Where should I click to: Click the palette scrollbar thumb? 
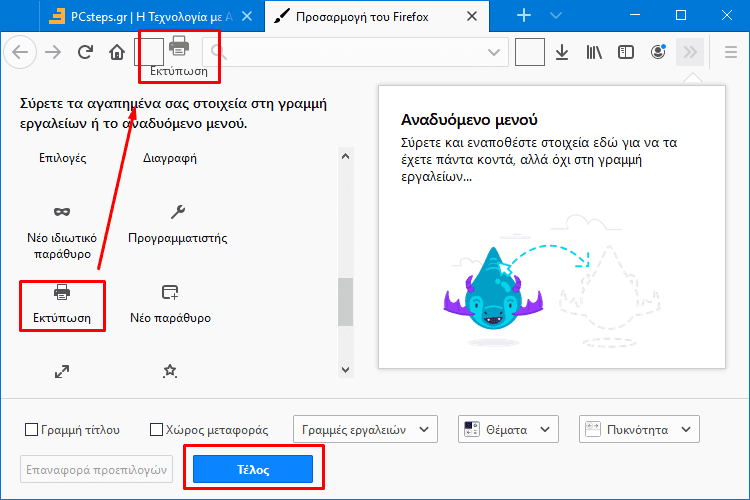[345, 302]
